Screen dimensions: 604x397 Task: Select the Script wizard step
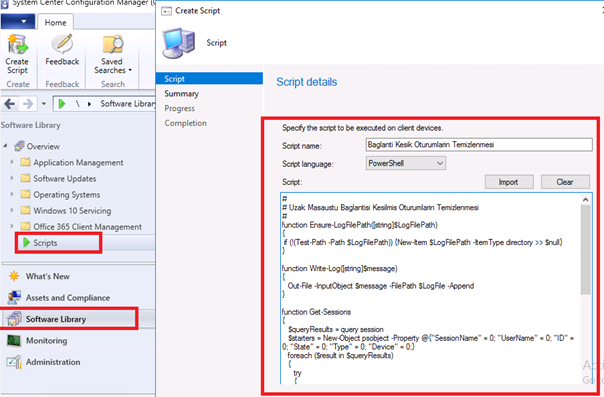[209, 79]
